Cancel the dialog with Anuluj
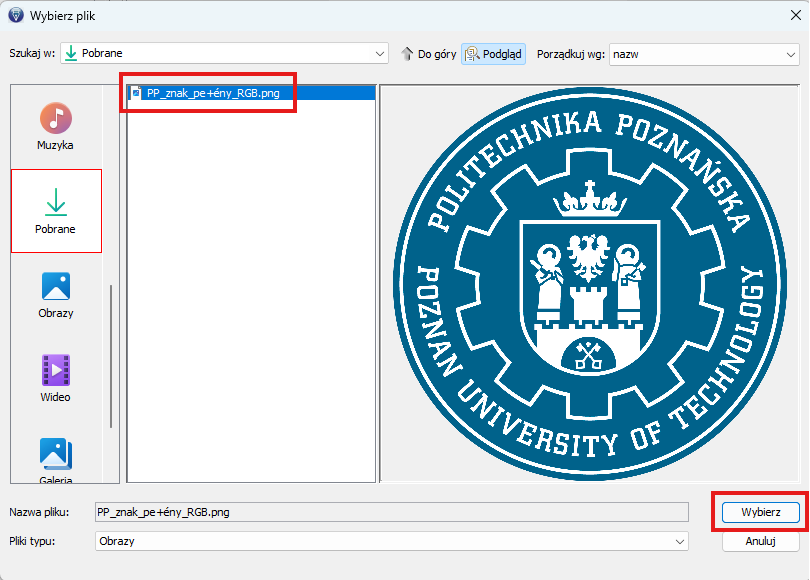 760,541
